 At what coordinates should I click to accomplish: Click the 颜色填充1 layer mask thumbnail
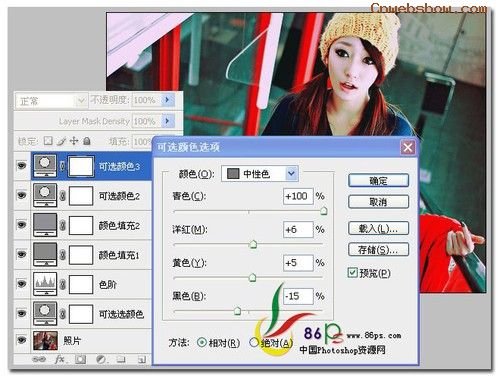click(x=81, y=255)
